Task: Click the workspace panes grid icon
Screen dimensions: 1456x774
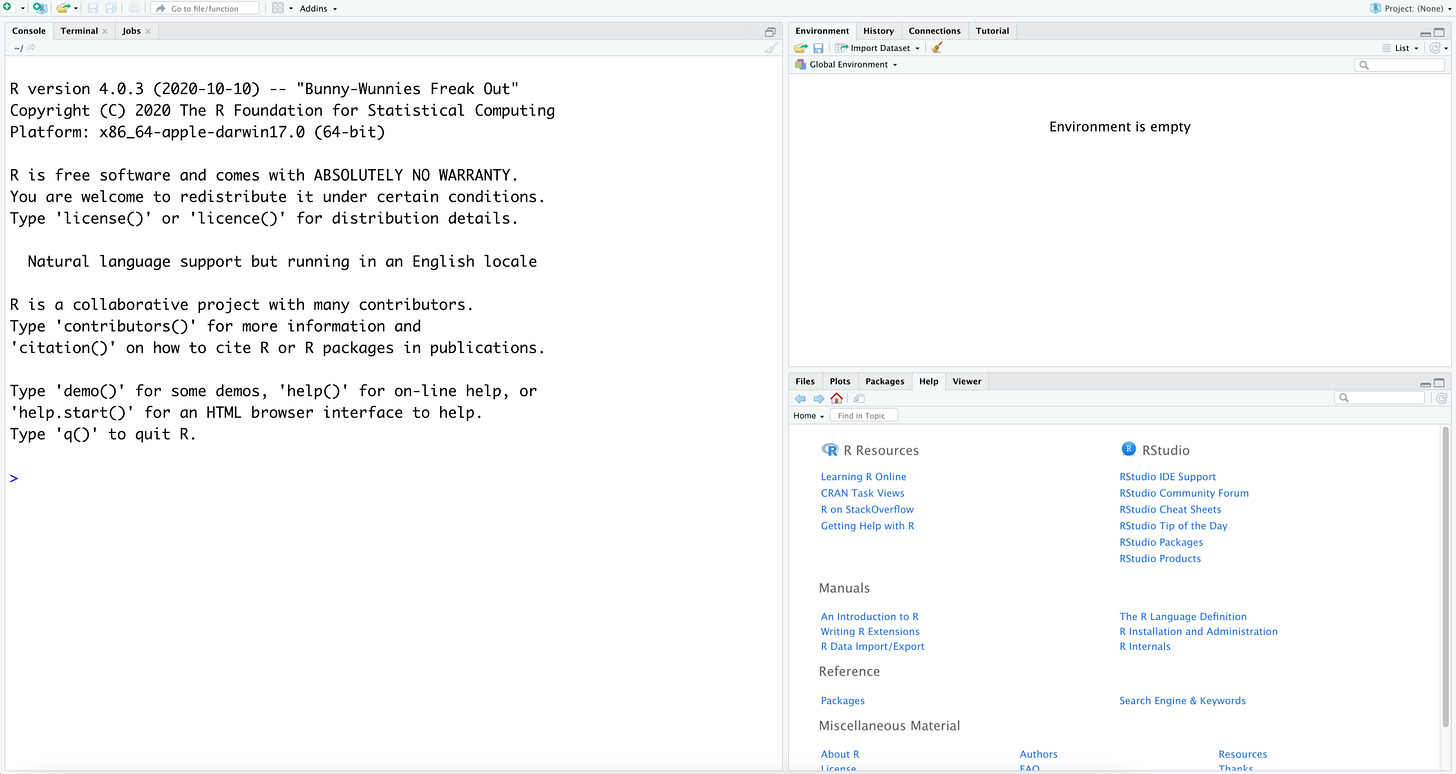Action: [x=278, y=8]
